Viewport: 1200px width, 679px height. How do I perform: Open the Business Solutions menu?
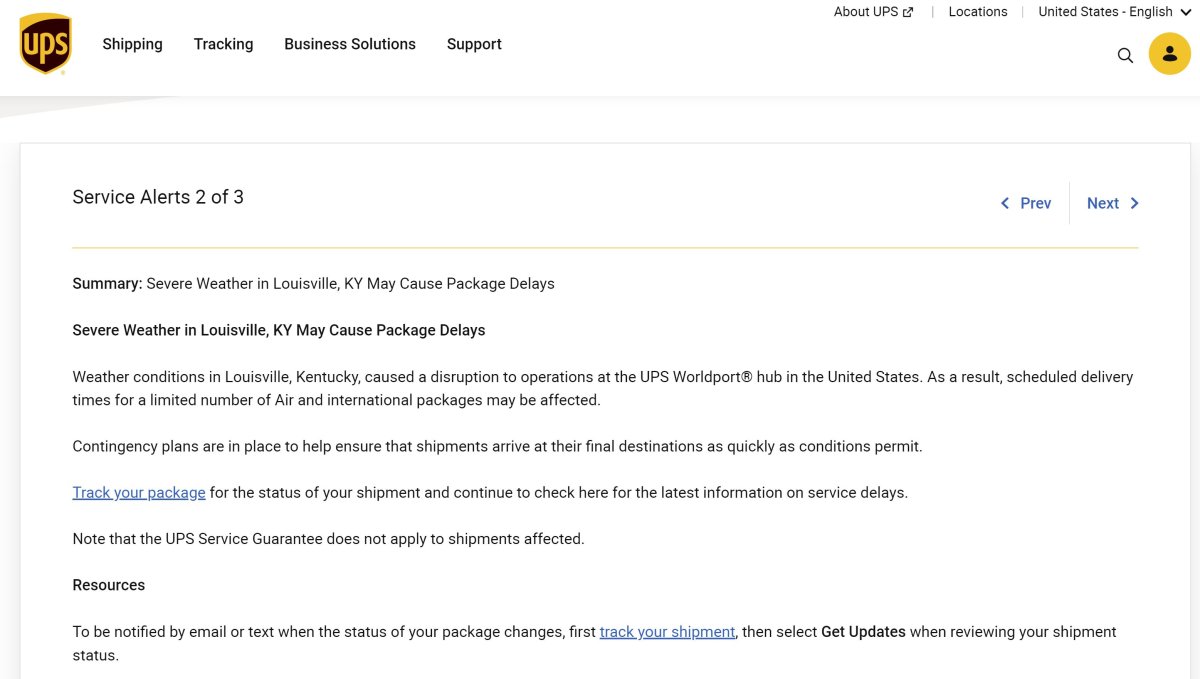pos(350,44)
